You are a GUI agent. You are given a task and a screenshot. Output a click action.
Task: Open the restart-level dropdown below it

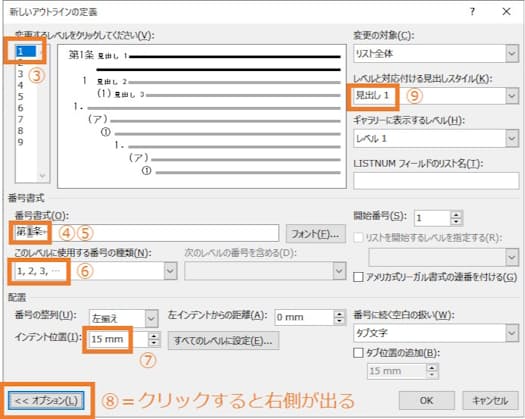(x=444, y=257)
